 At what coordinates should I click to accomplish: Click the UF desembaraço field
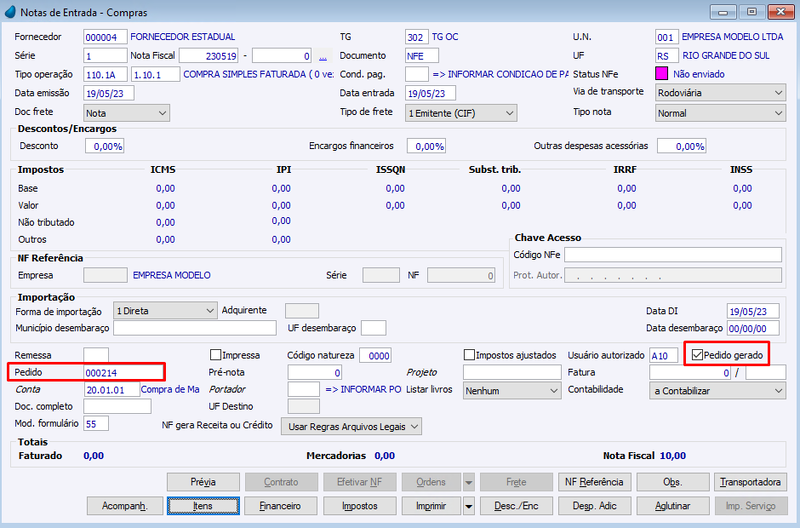(x=373, y=328)
